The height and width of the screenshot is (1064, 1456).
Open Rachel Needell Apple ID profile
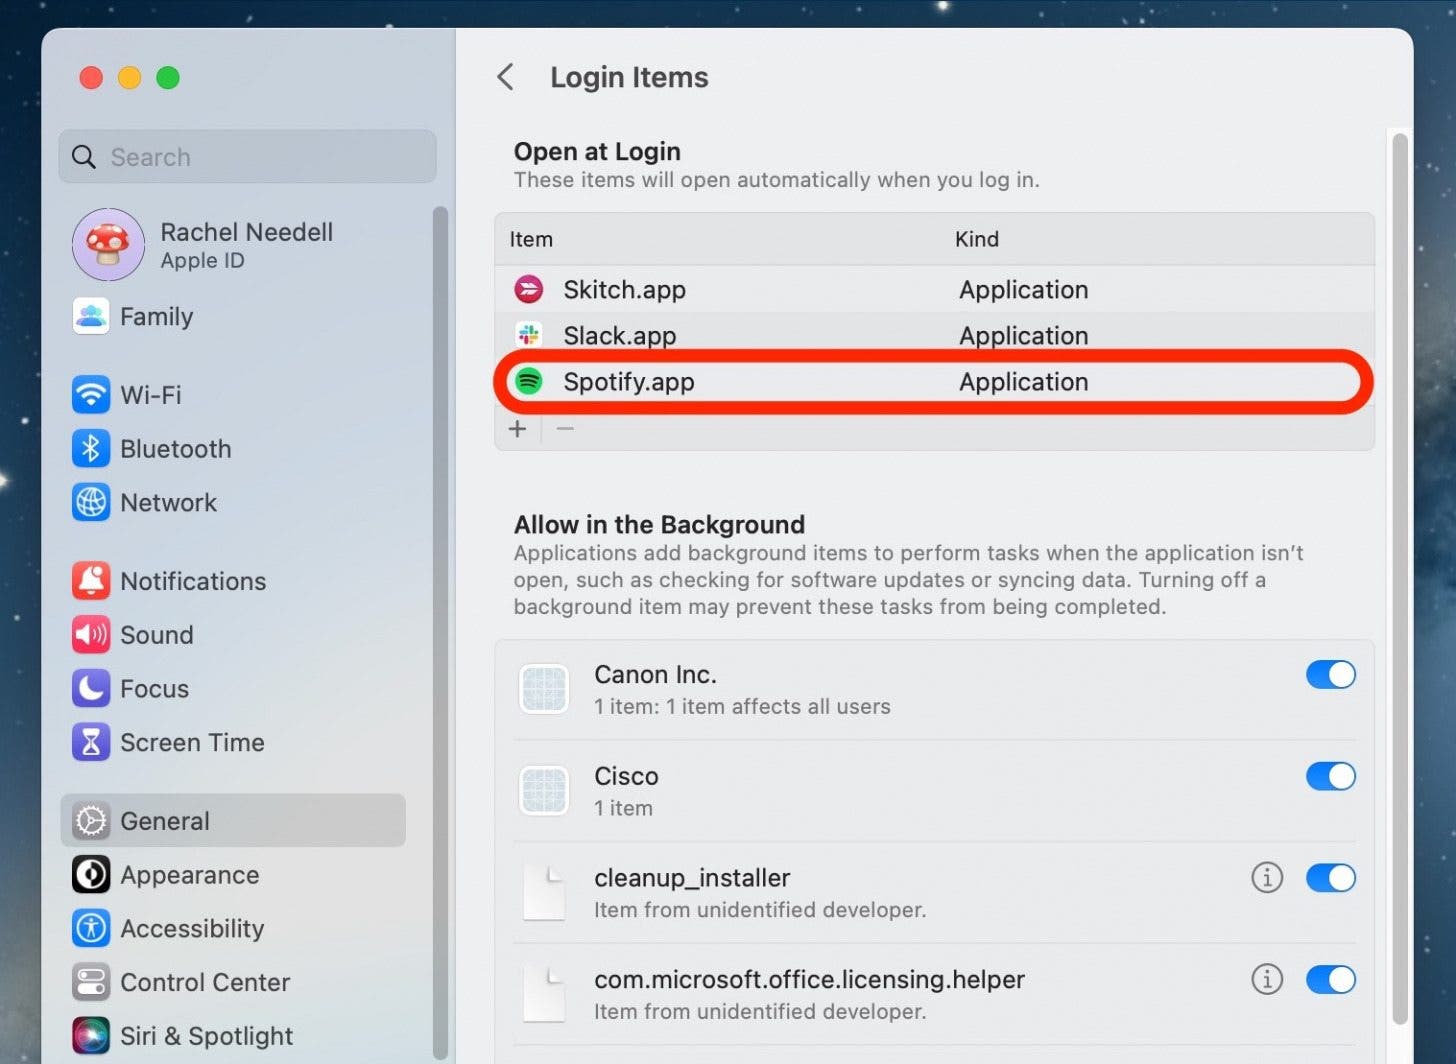pyautogui.click(x=245, y=245)
